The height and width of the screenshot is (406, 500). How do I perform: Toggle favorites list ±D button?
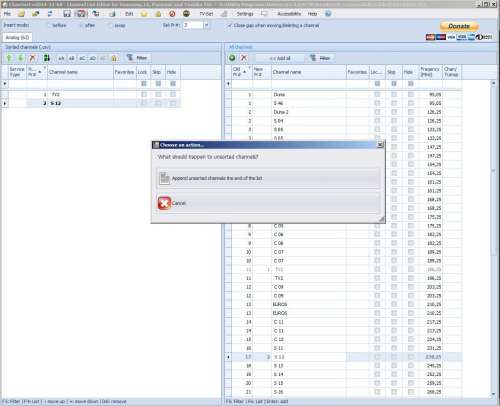coord(92,58)
